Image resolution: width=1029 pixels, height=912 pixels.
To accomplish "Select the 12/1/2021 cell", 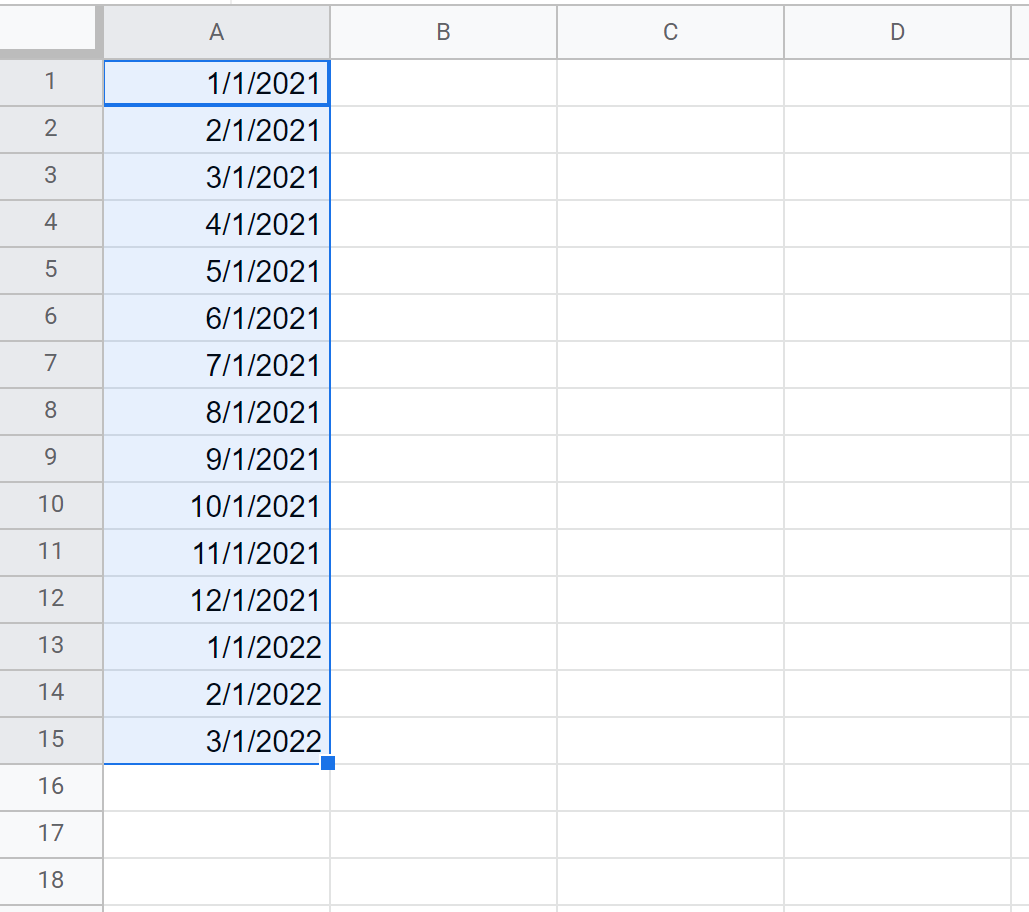I will 217,600.
